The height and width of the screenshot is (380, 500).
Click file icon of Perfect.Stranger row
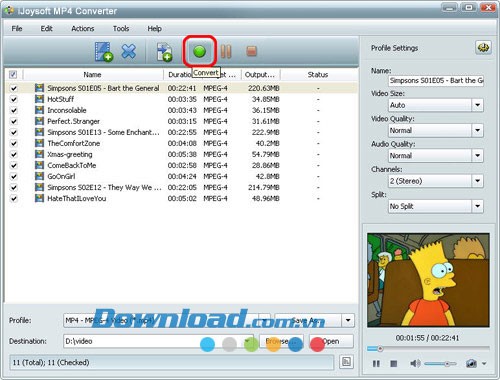(x=39, y=121)
